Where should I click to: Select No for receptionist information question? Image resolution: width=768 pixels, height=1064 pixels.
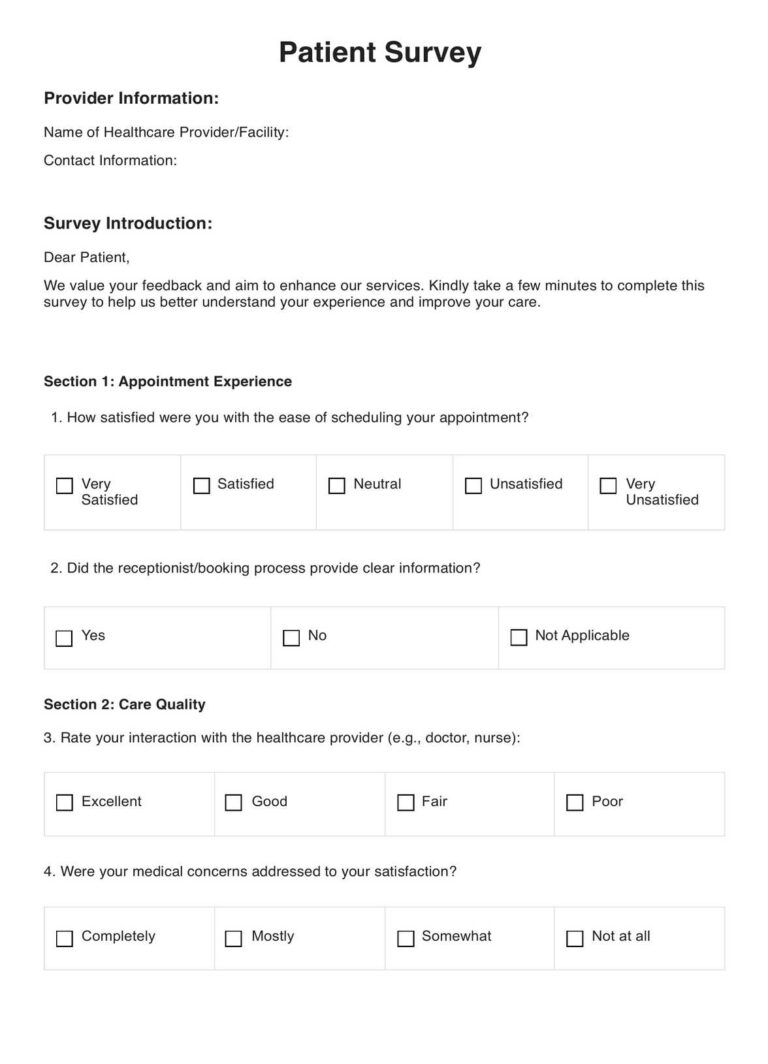click(291, 639)
